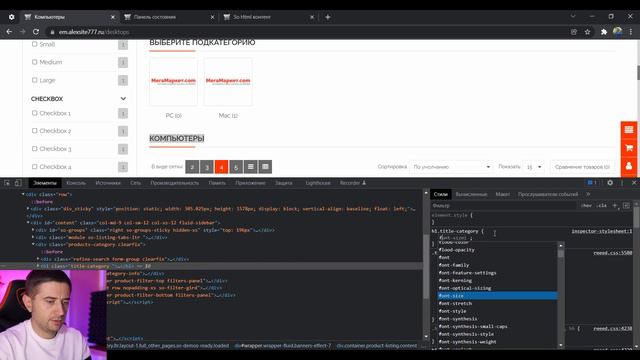This screenshot has height=360, width=640.
Task: Bookmark page with the star icon
Action: pyautogui.click(x=587, y=32)
